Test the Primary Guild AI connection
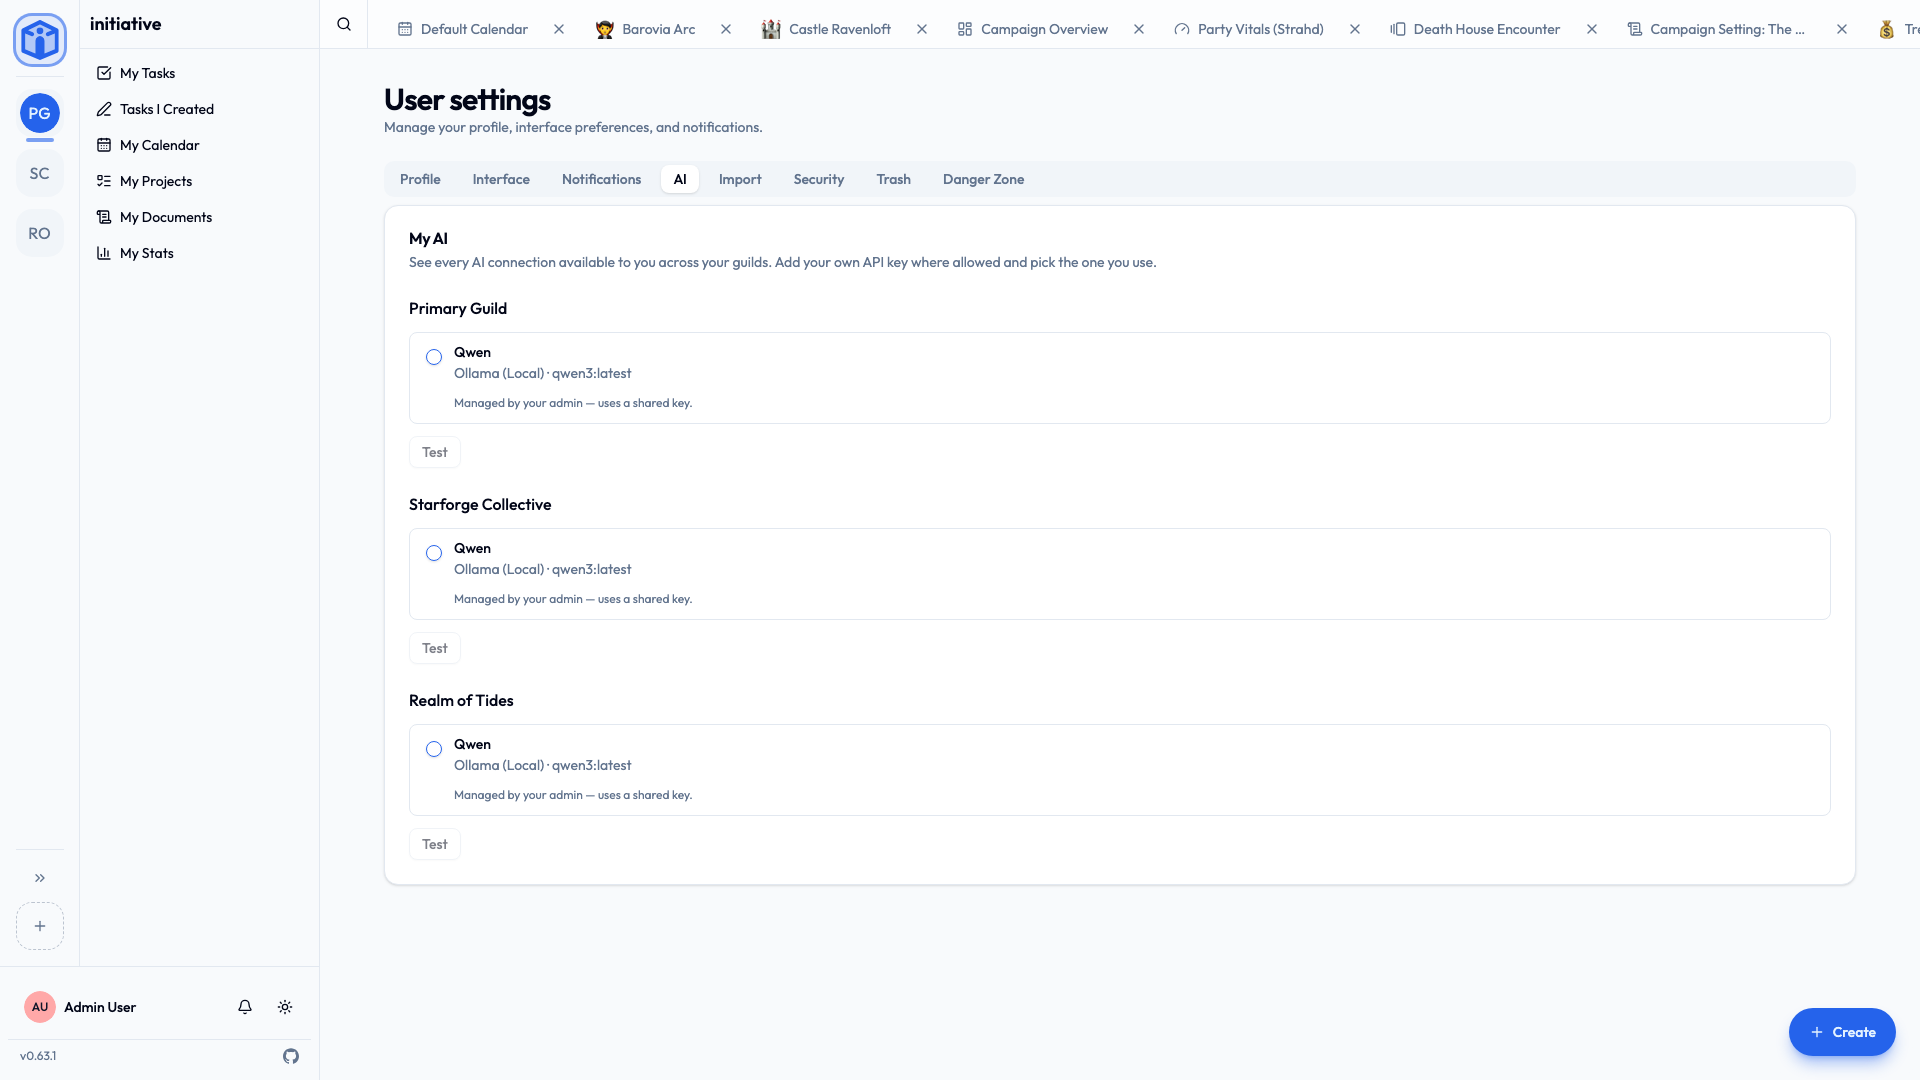Screen dimensions: 1920x1080 [x=435, y=452]
